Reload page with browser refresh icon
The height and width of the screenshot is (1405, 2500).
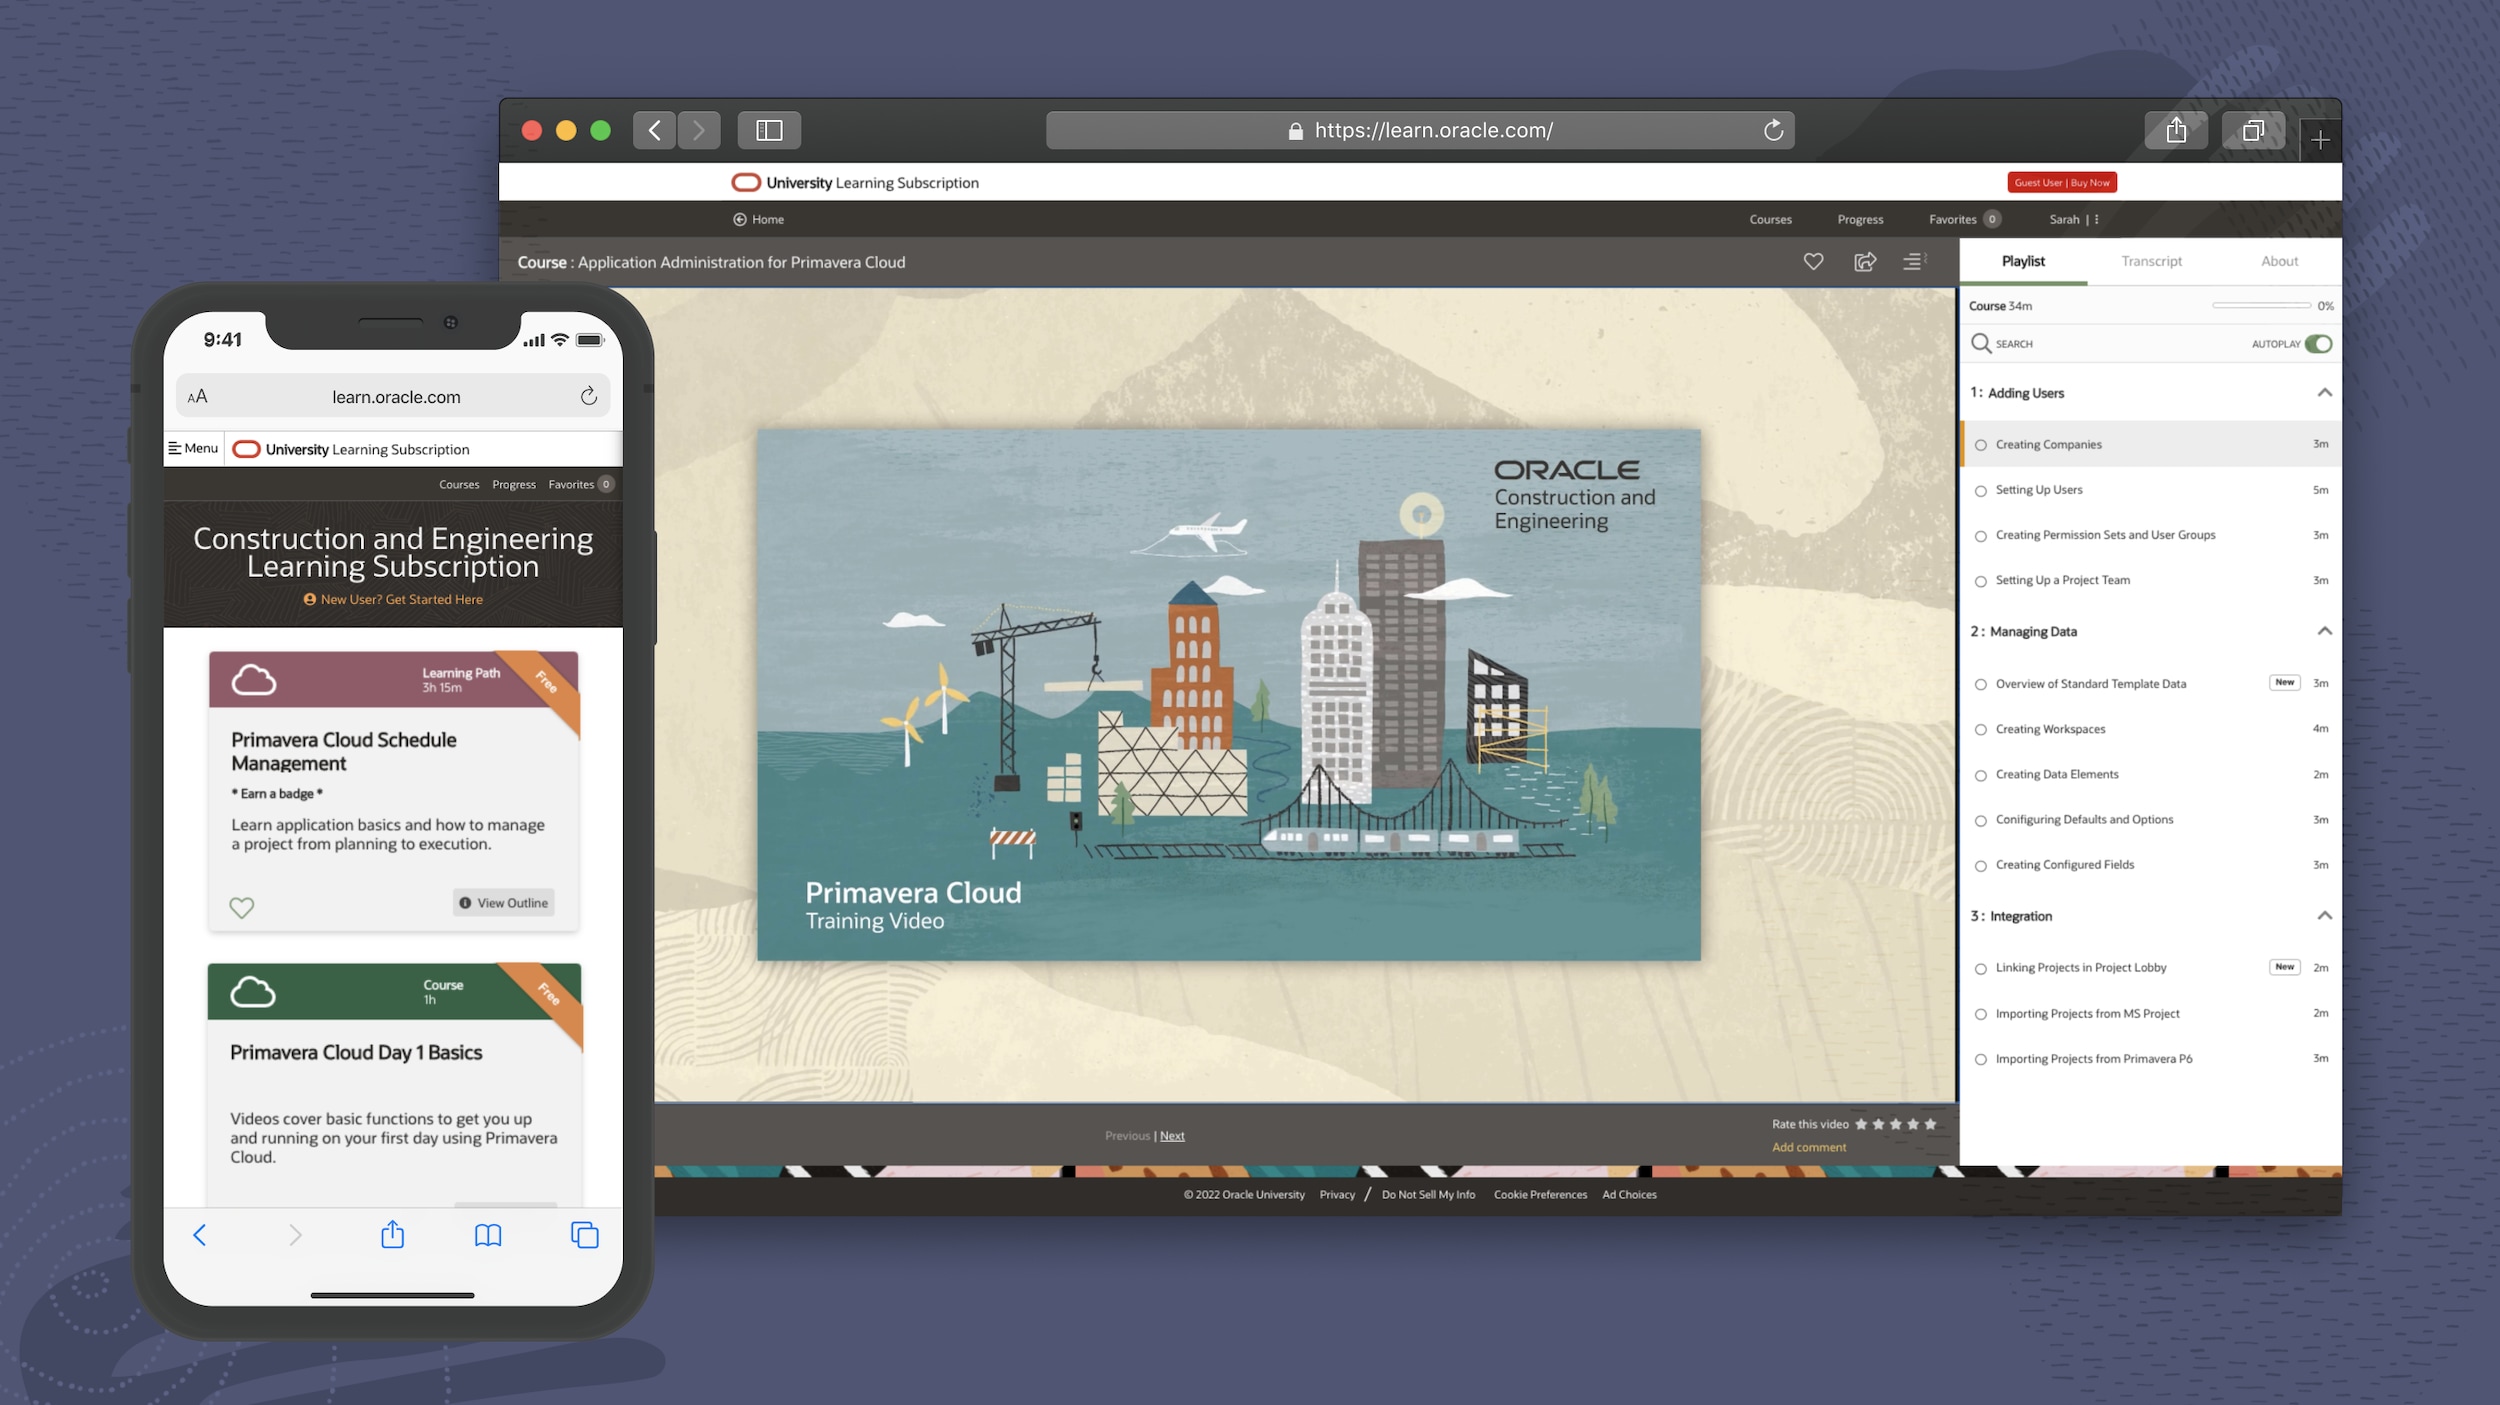1773,131
